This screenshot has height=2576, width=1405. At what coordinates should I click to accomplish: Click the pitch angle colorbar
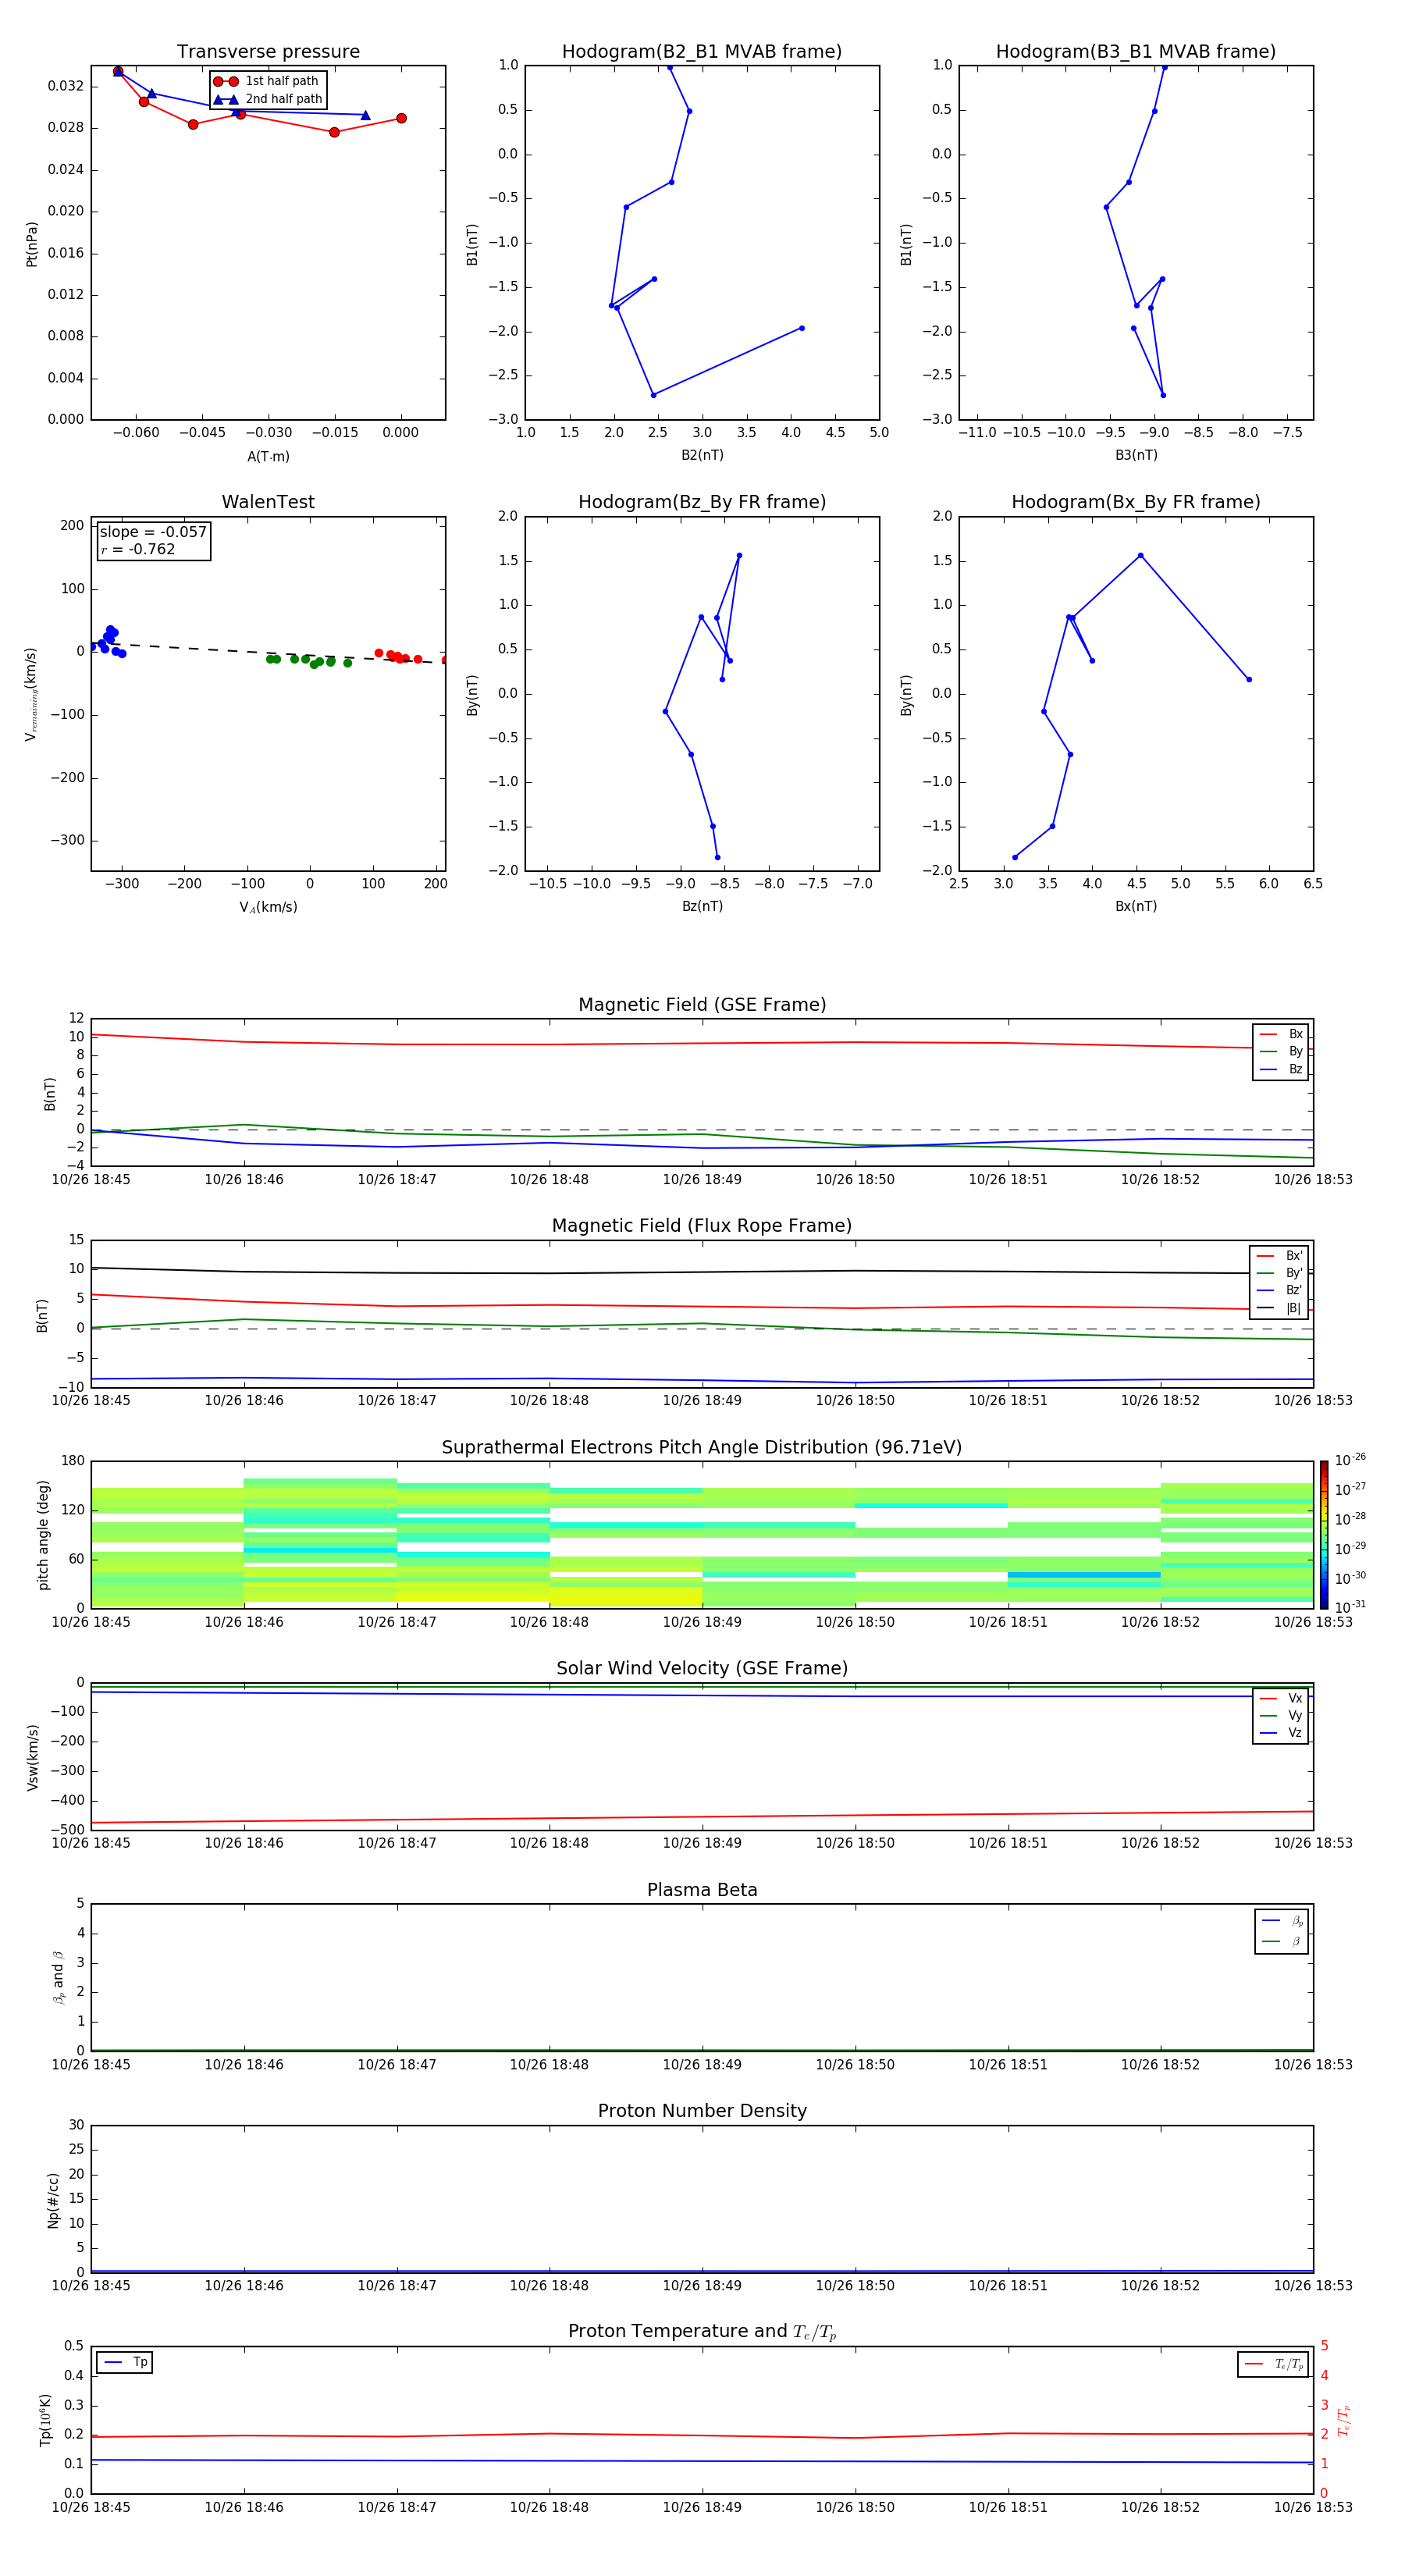coord(1324,1534)
